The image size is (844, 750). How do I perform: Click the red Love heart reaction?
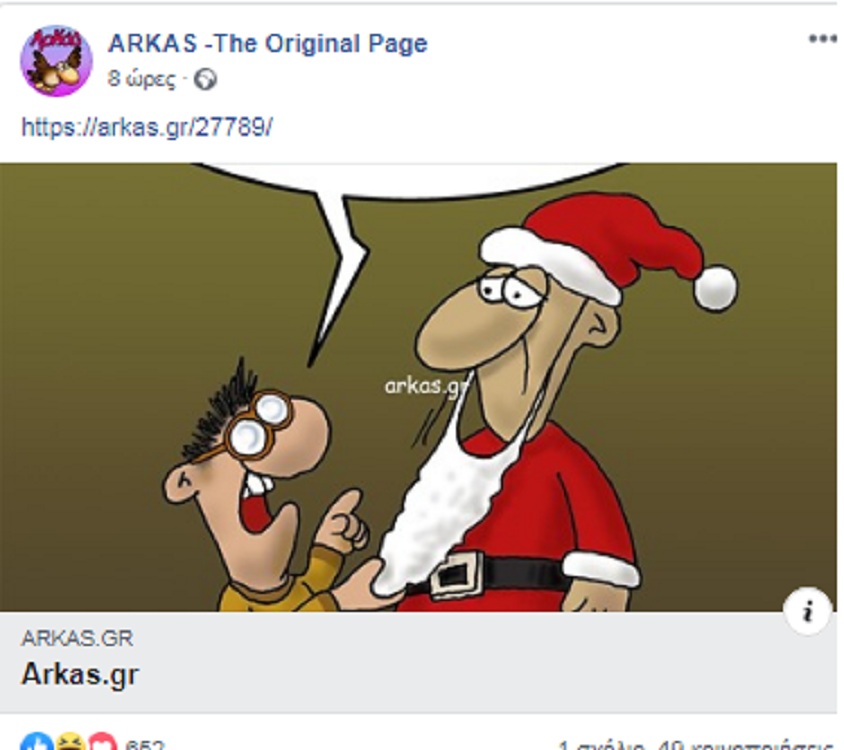click(x=102, y=743)
